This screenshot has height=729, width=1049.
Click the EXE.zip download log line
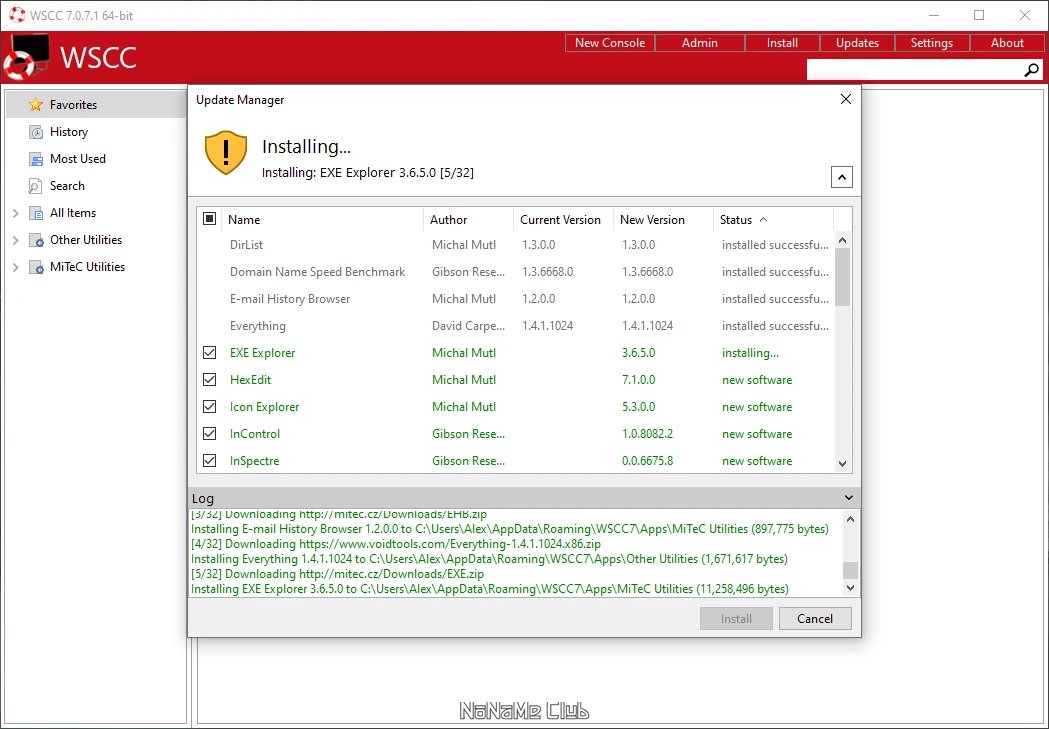click(337, 574)
